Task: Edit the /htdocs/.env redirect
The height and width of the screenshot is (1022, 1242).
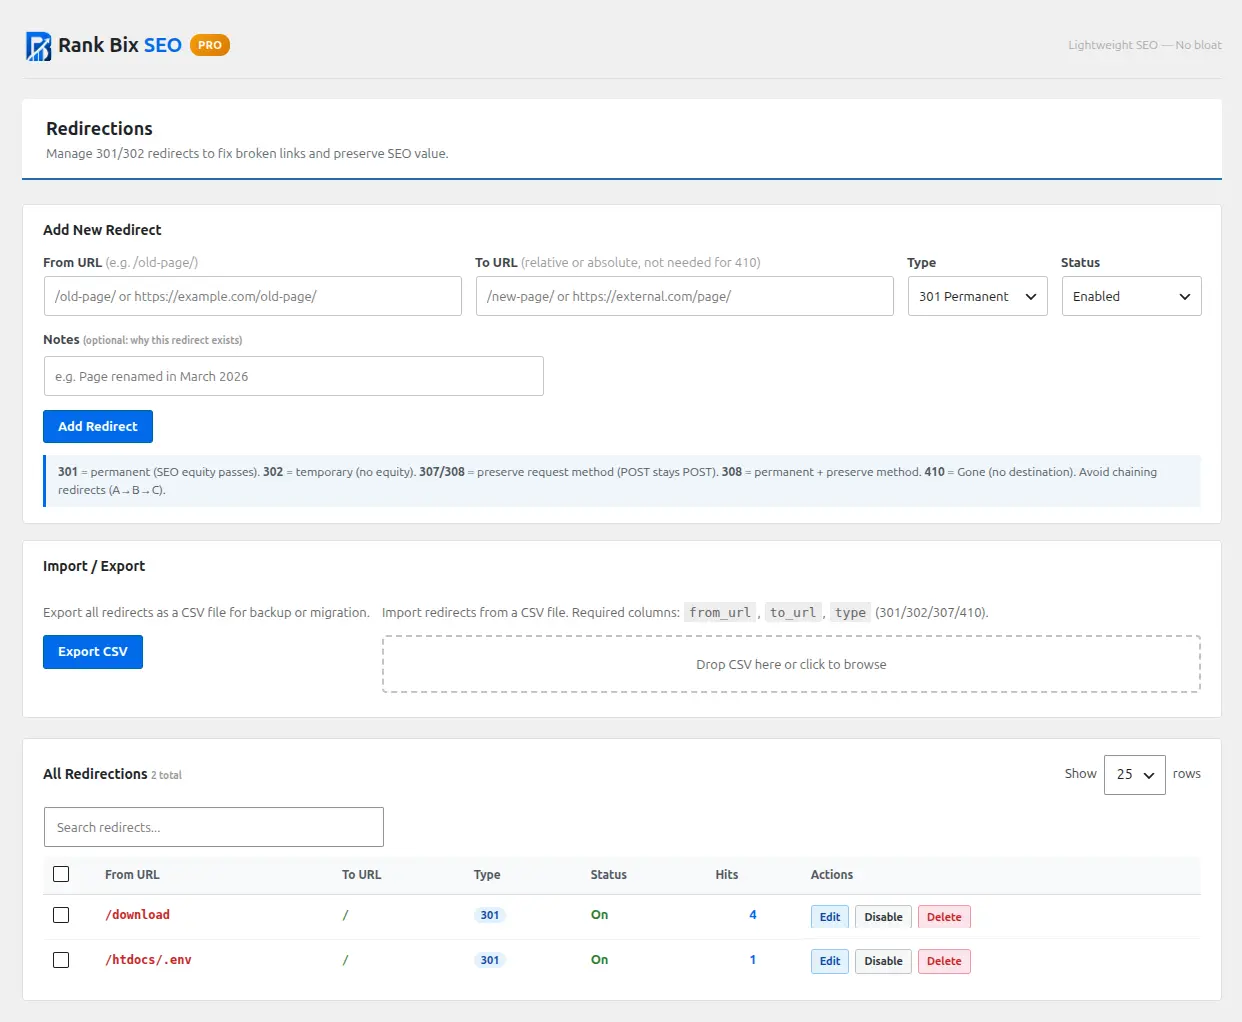Action: 830,961
